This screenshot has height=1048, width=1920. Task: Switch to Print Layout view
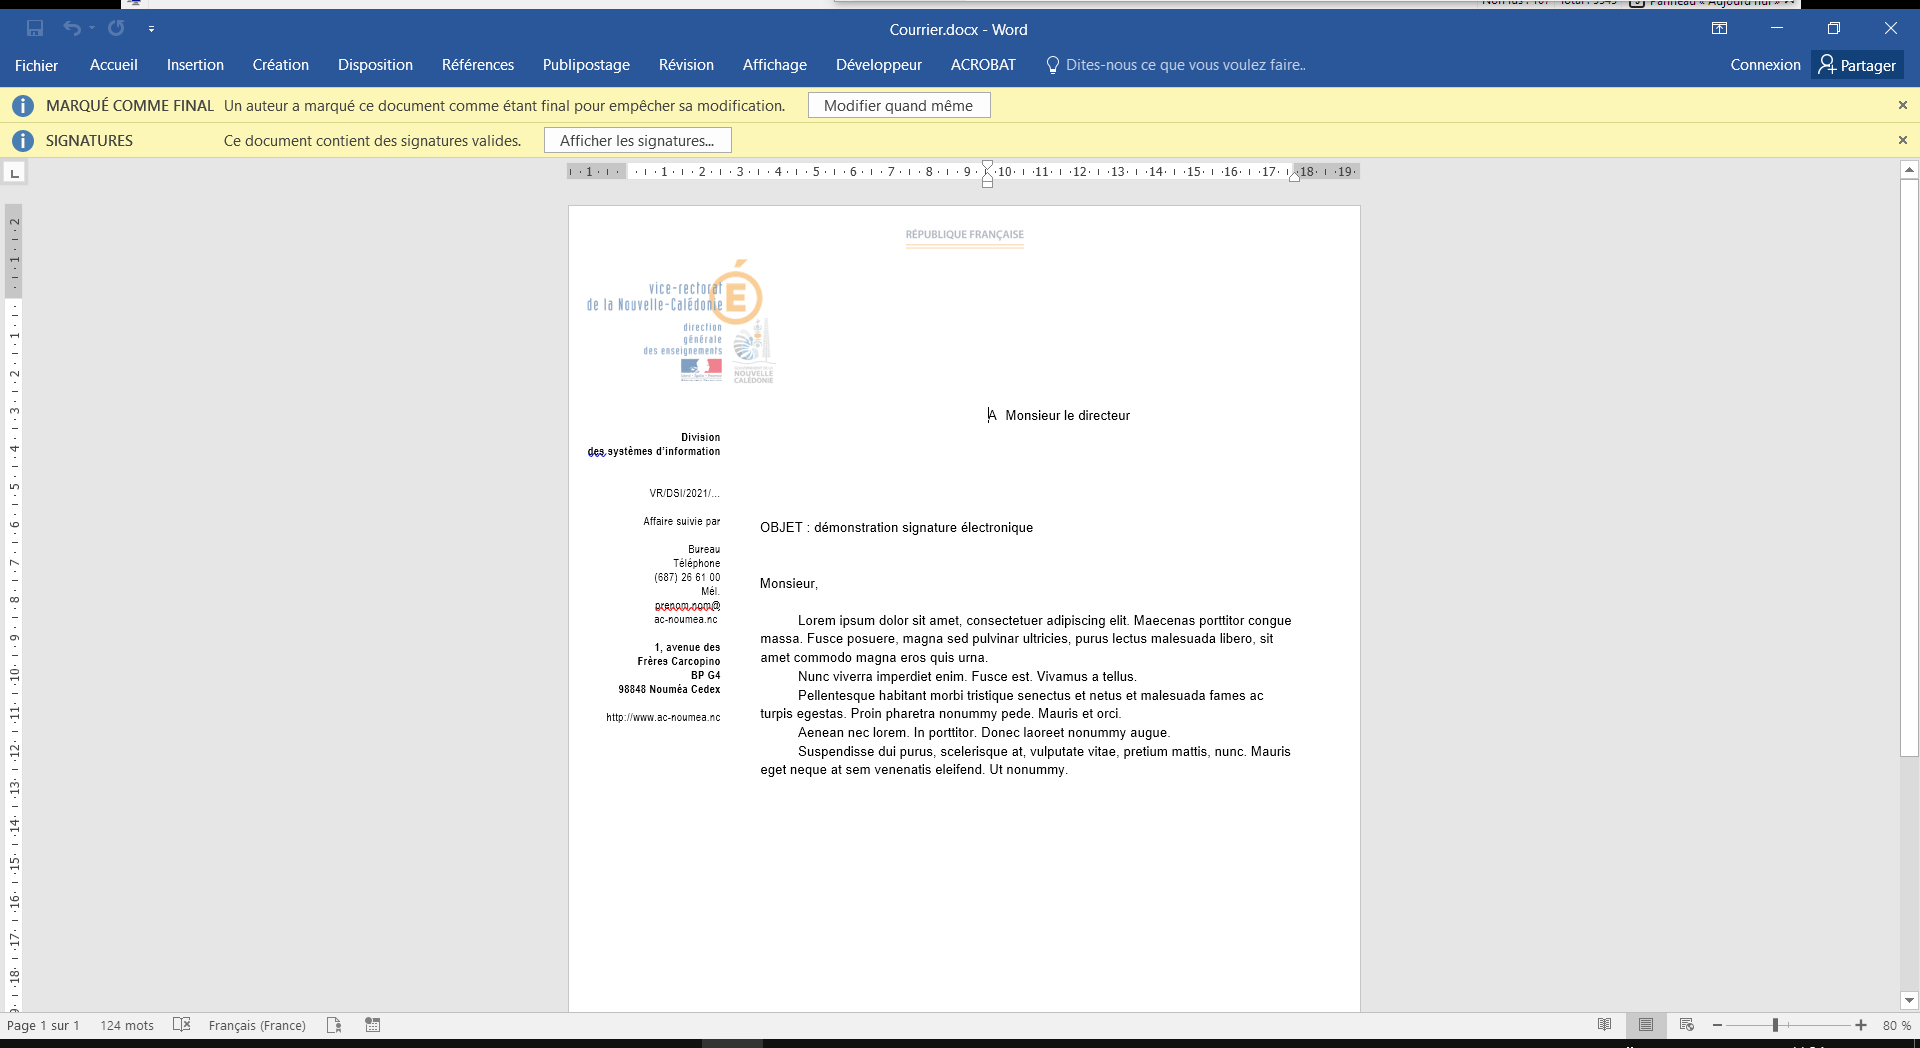[x=1645, y=1025]
